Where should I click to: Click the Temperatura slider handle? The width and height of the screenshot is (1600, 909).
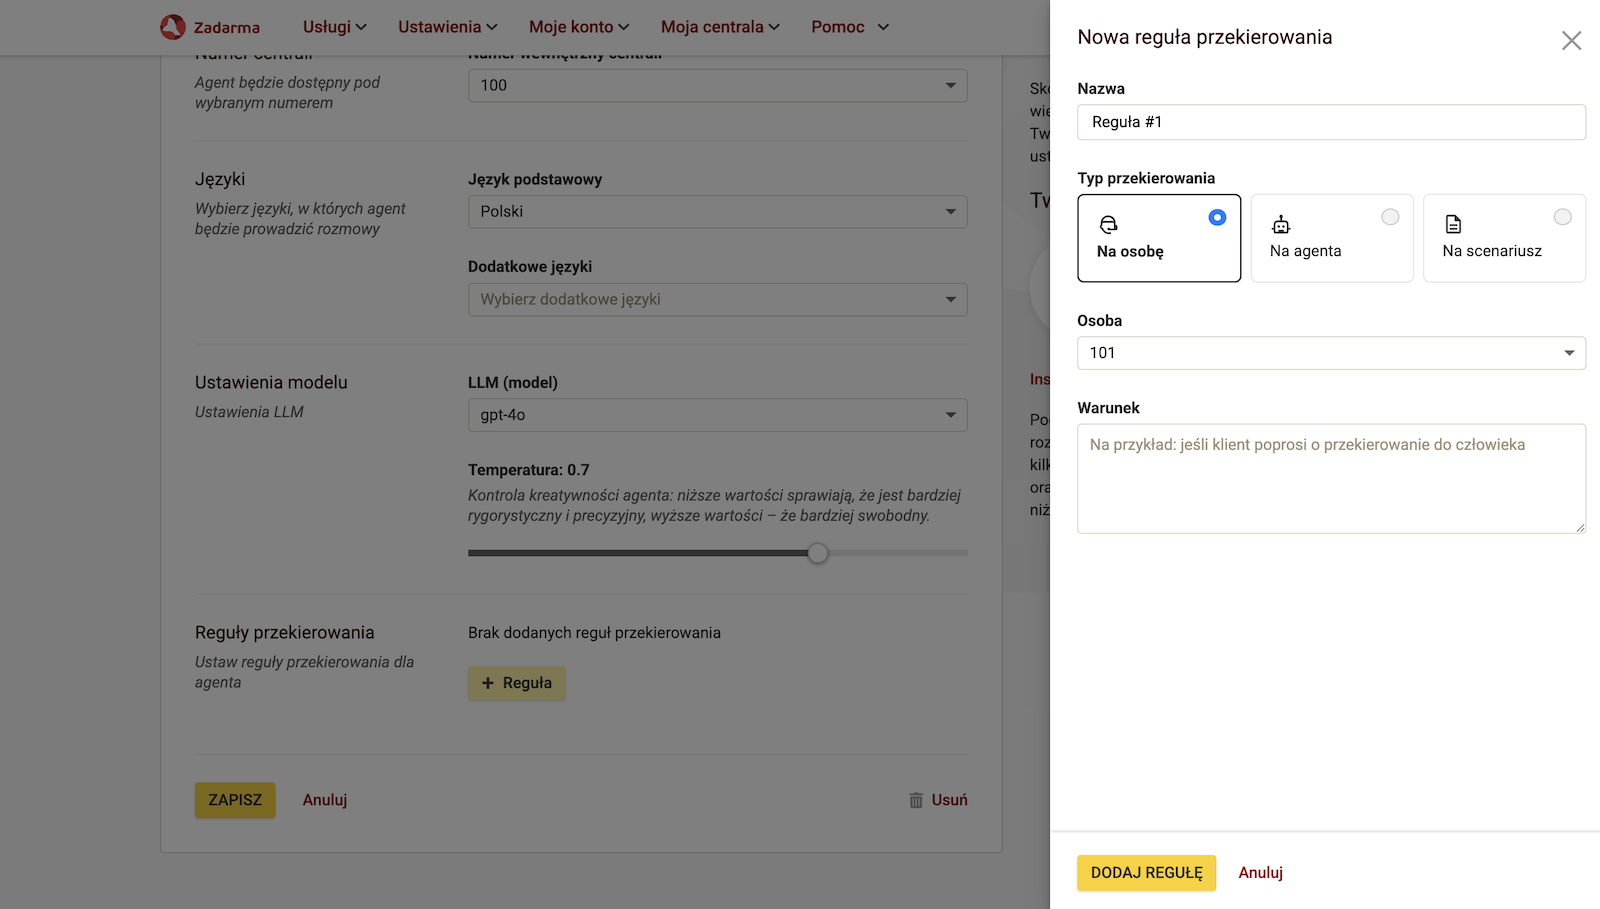pos(818,553)
